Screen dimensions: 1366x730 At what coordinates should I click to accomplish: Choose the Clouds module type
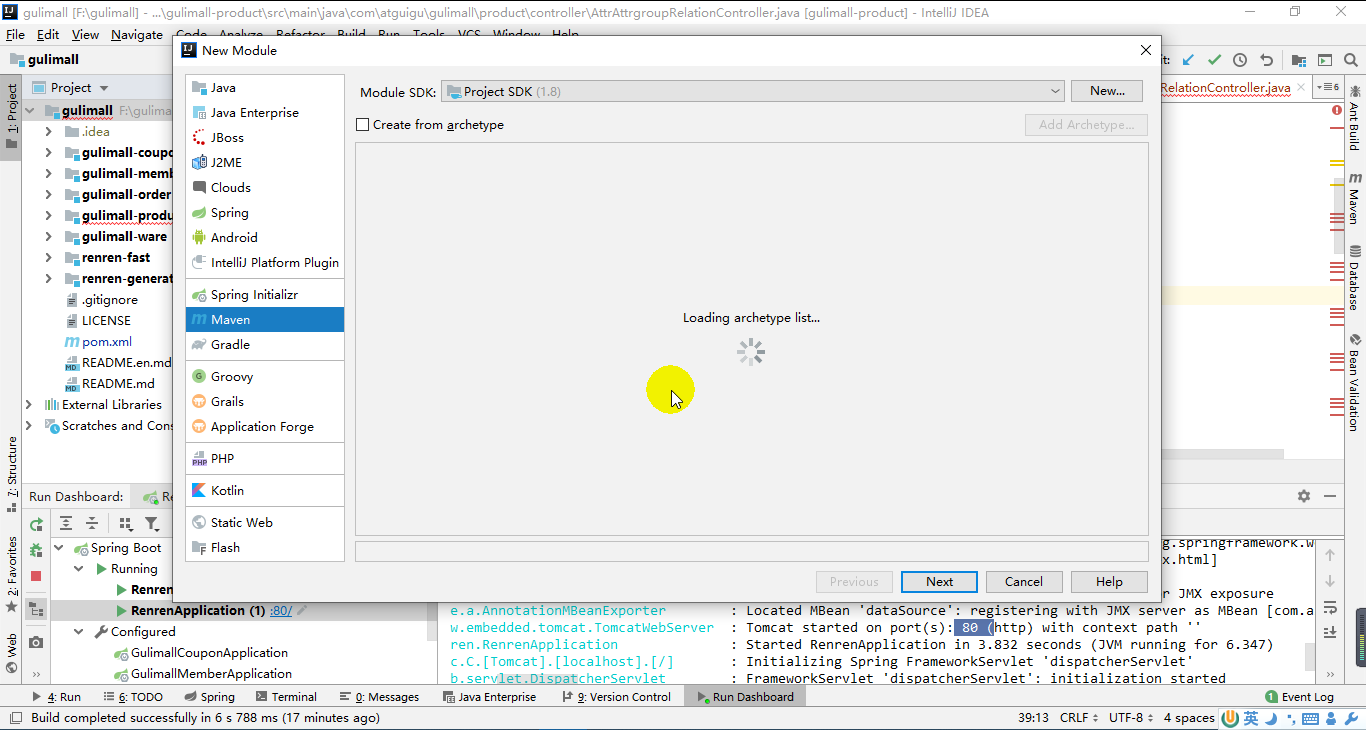tap(264, 188)
